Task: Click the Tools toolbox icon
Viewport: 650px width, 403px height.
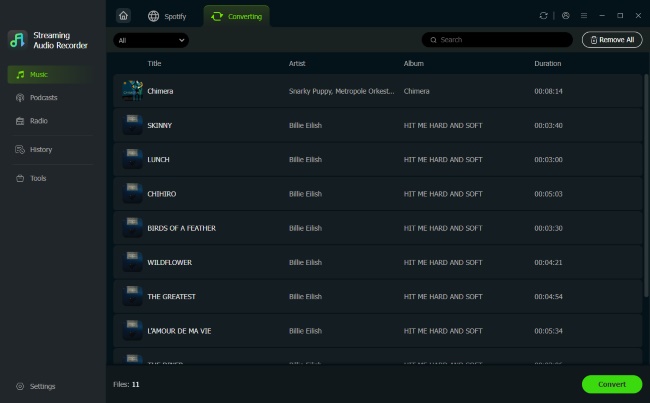Action: click(x=20, y=178)
